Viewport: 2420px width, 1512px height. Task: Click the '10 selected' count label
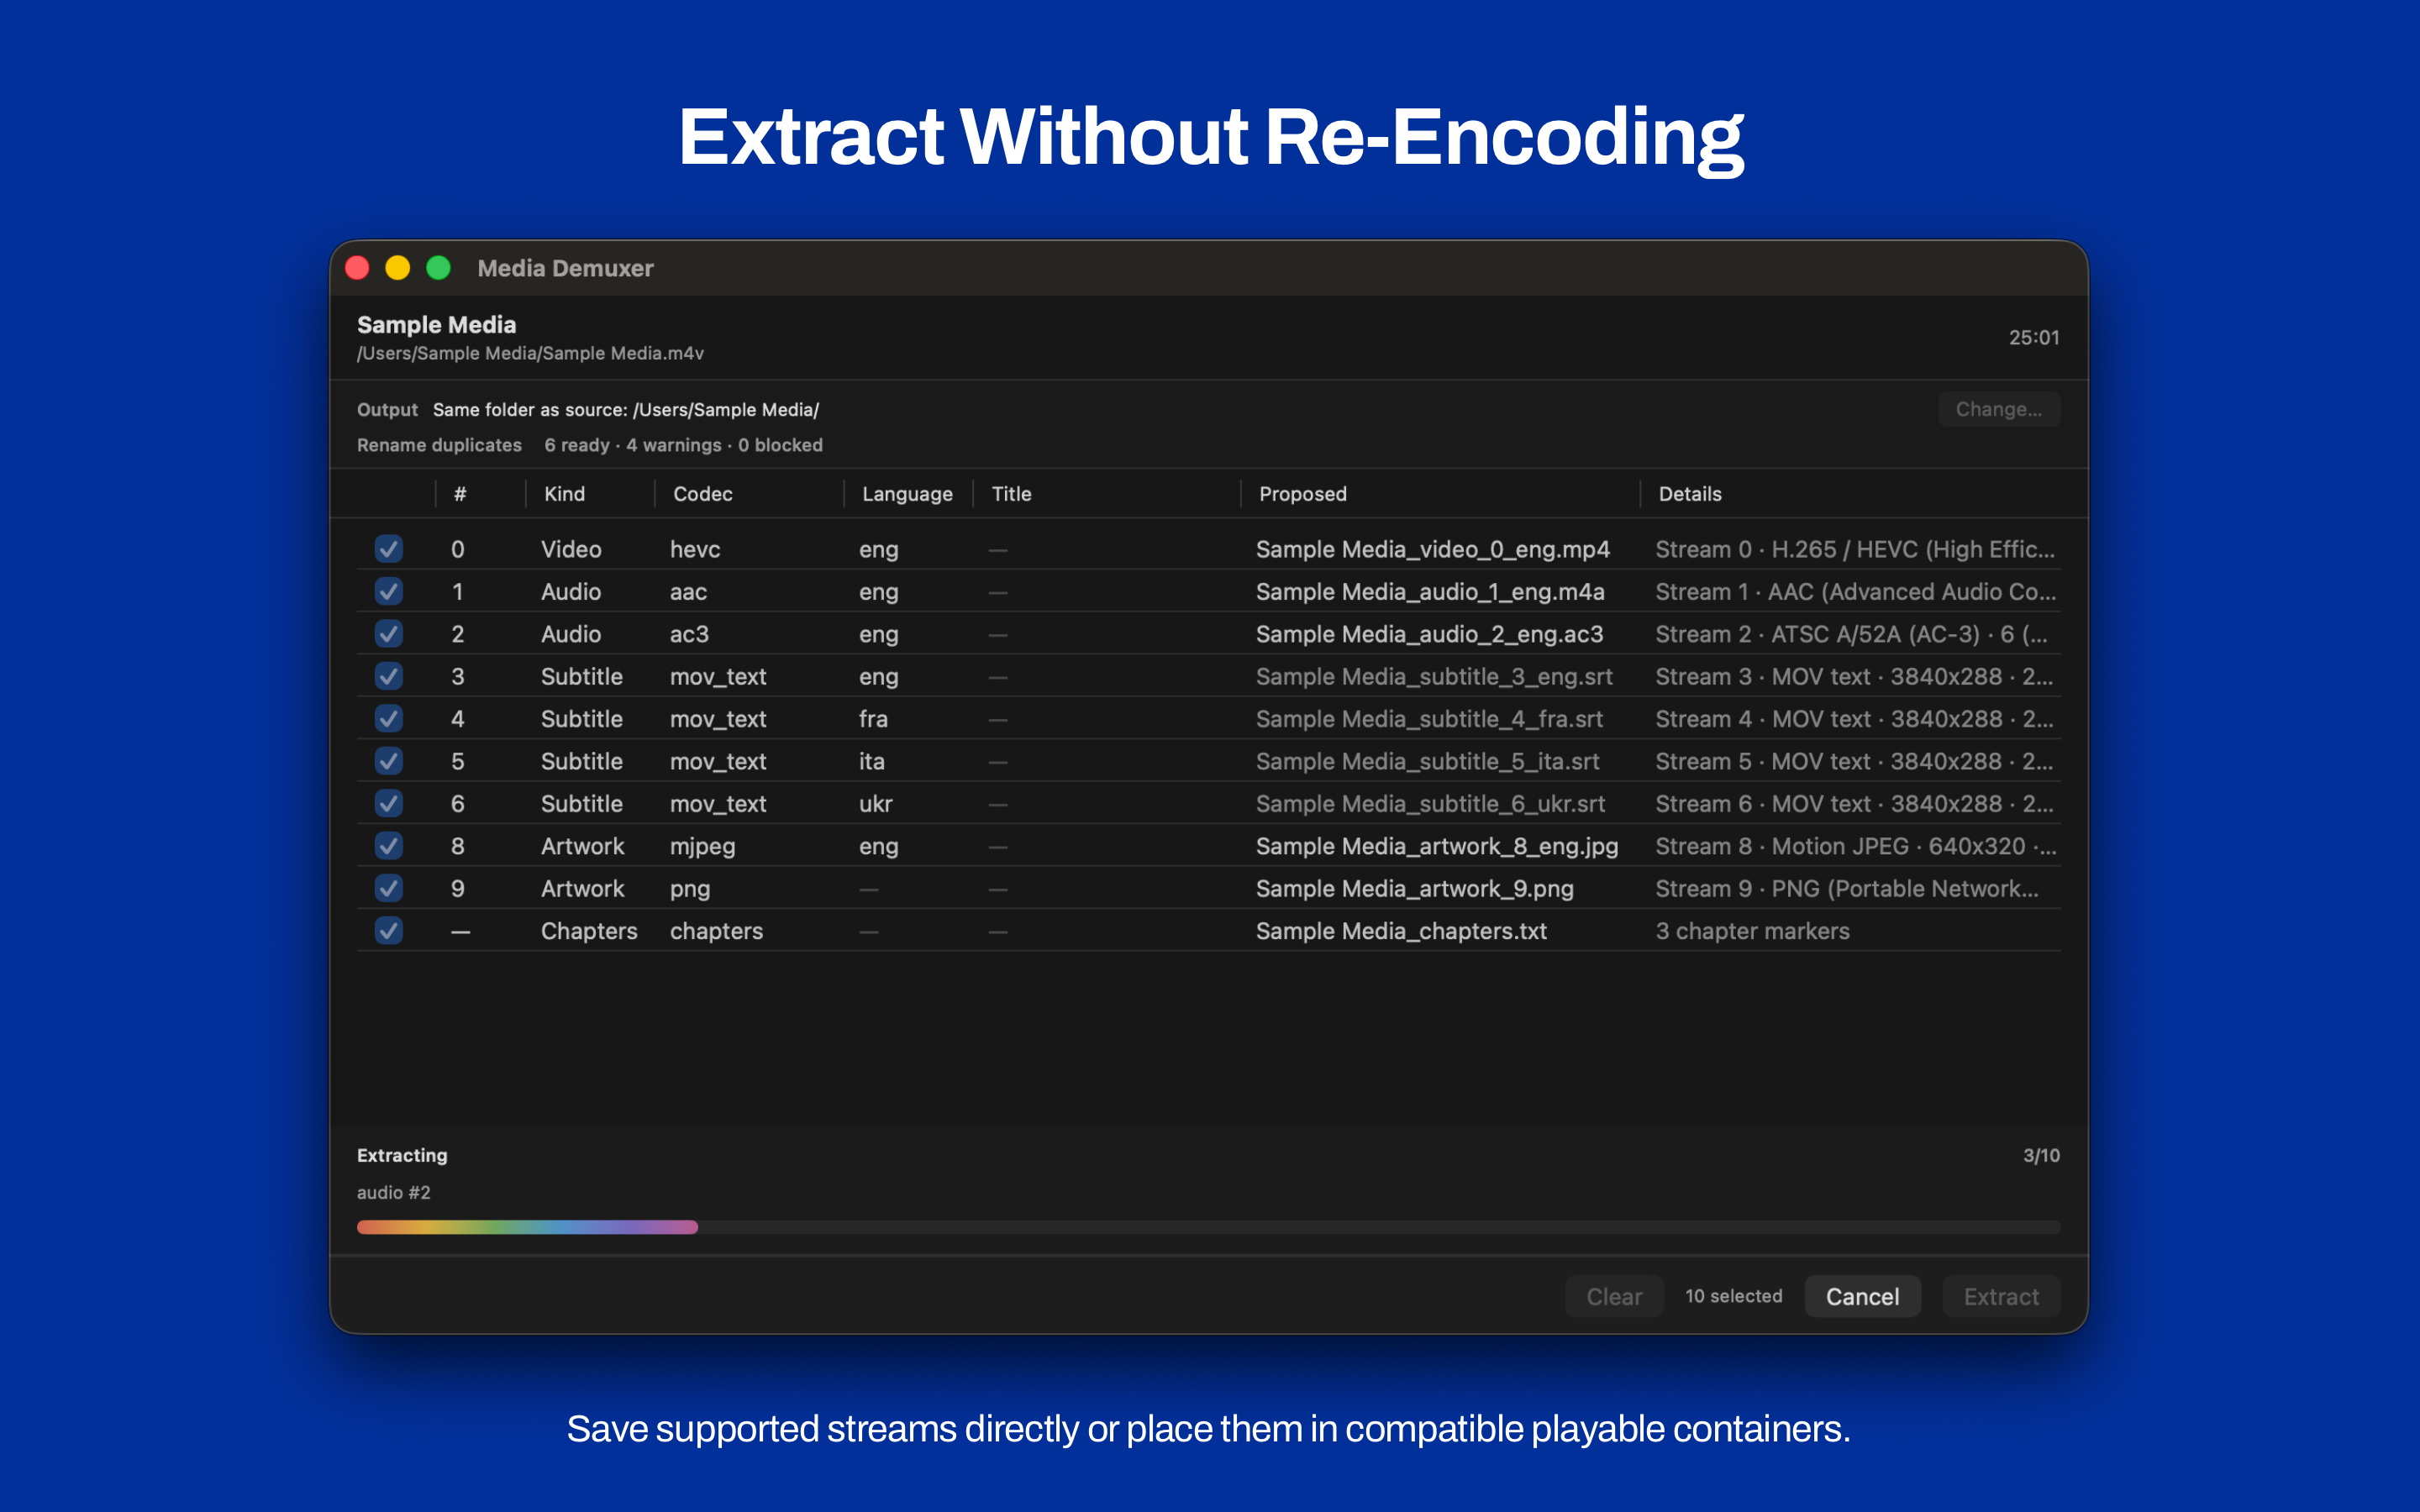click(1733, 1296)
